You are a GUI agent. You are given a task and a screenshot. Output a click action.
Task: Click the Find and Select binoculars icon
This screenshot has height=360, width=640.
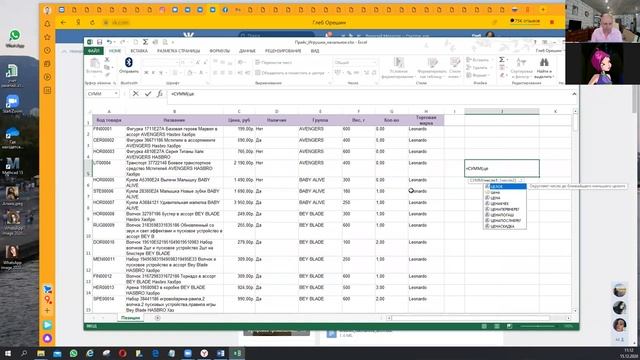click(544, 62)
